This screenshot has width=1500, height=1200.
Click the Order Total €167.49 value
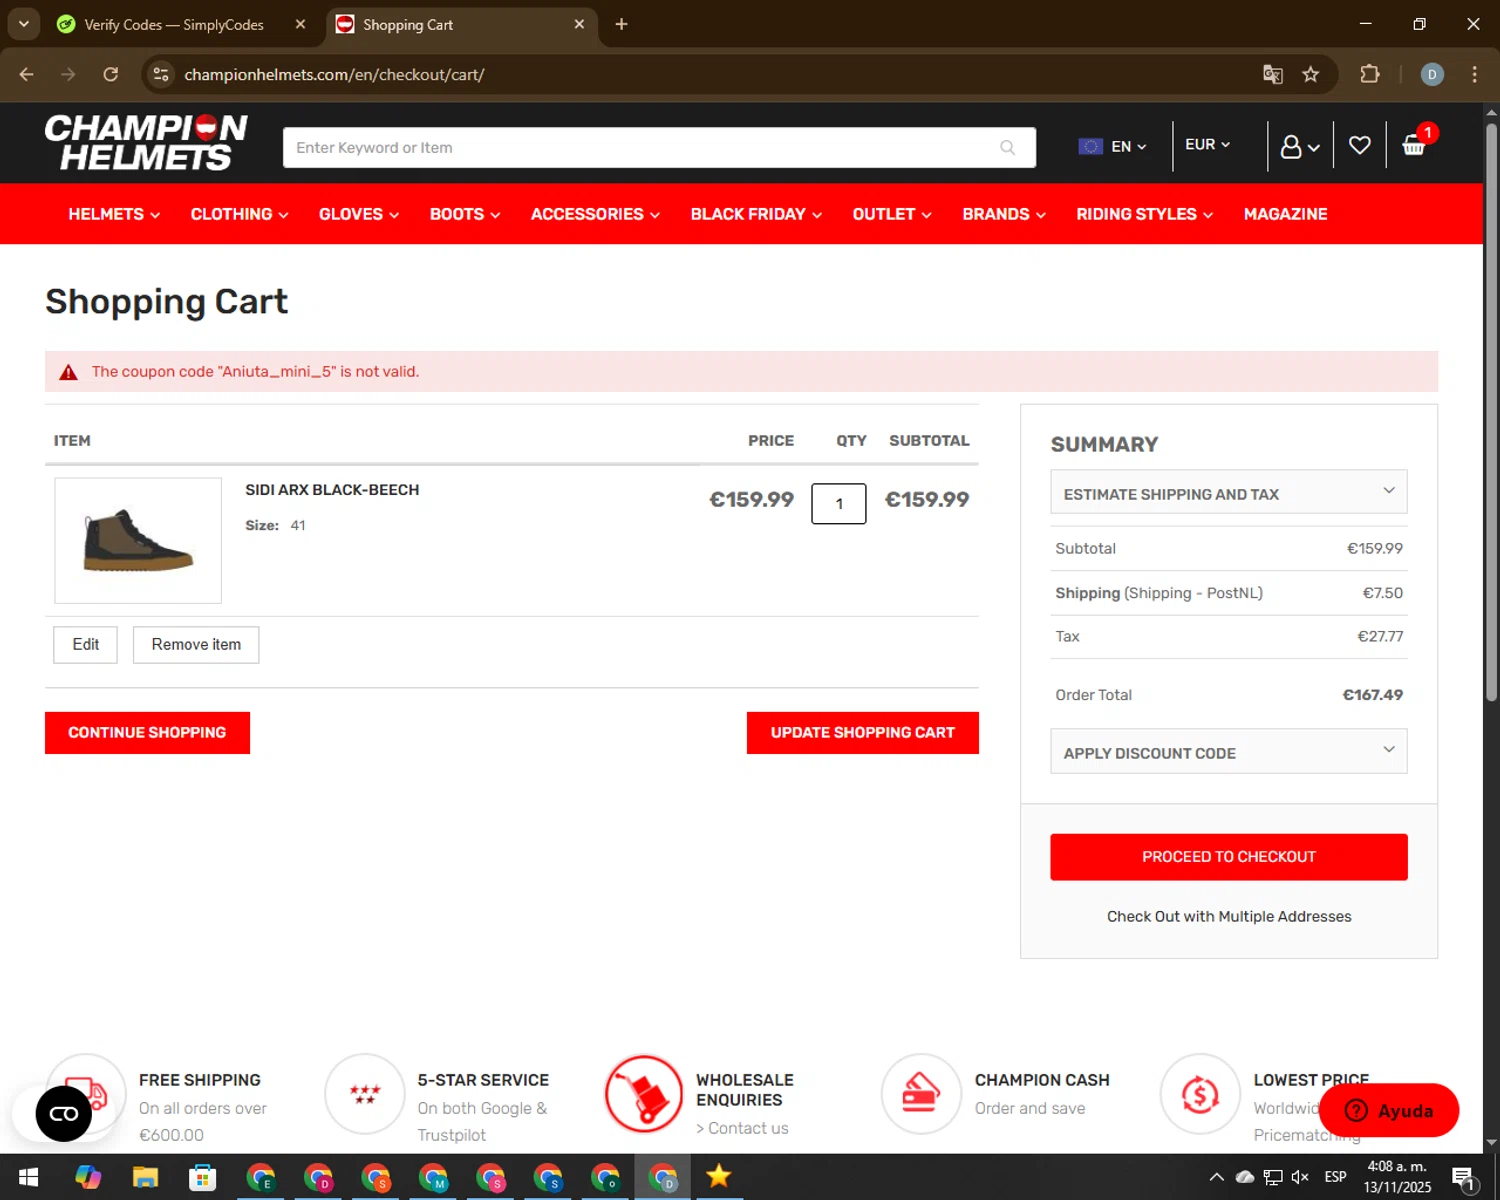pos(1372,695)
